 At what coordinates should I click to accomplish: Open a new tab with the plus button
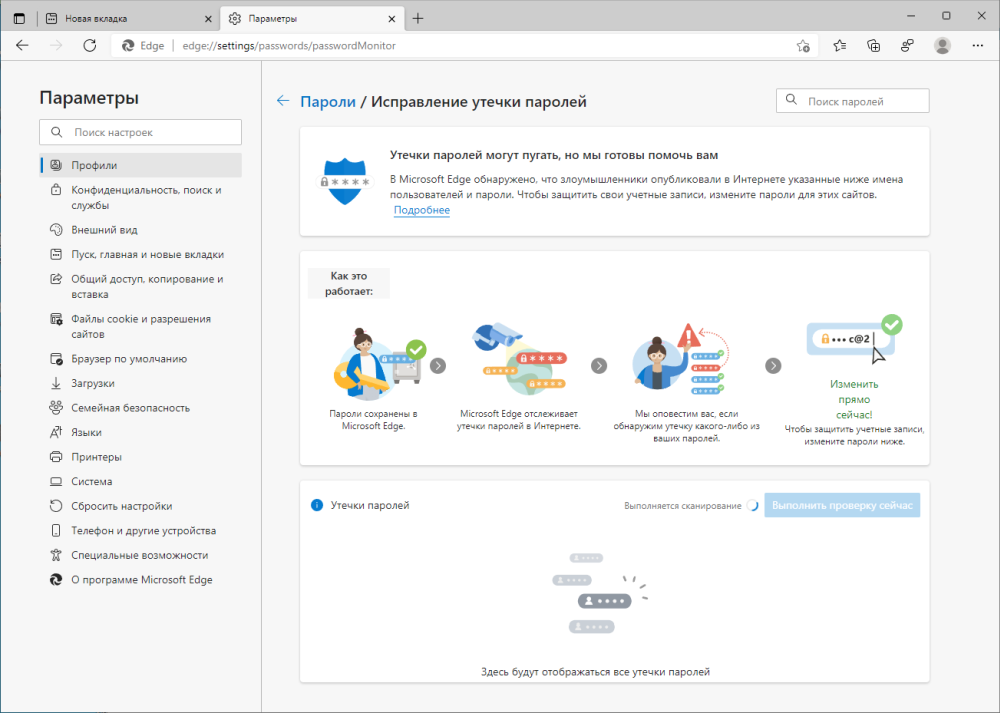pos(418,18)
